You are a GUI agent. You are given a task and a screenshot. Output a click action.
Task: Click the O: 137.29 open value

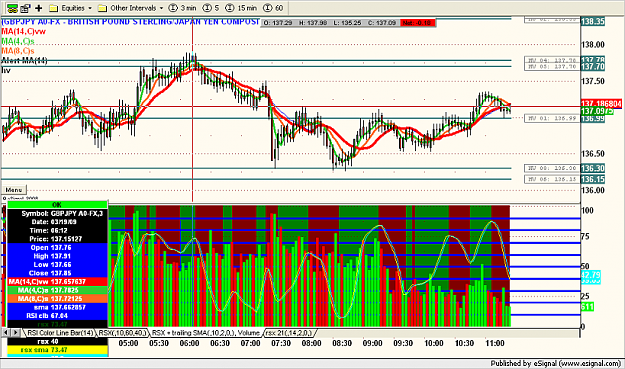(278, 23)
